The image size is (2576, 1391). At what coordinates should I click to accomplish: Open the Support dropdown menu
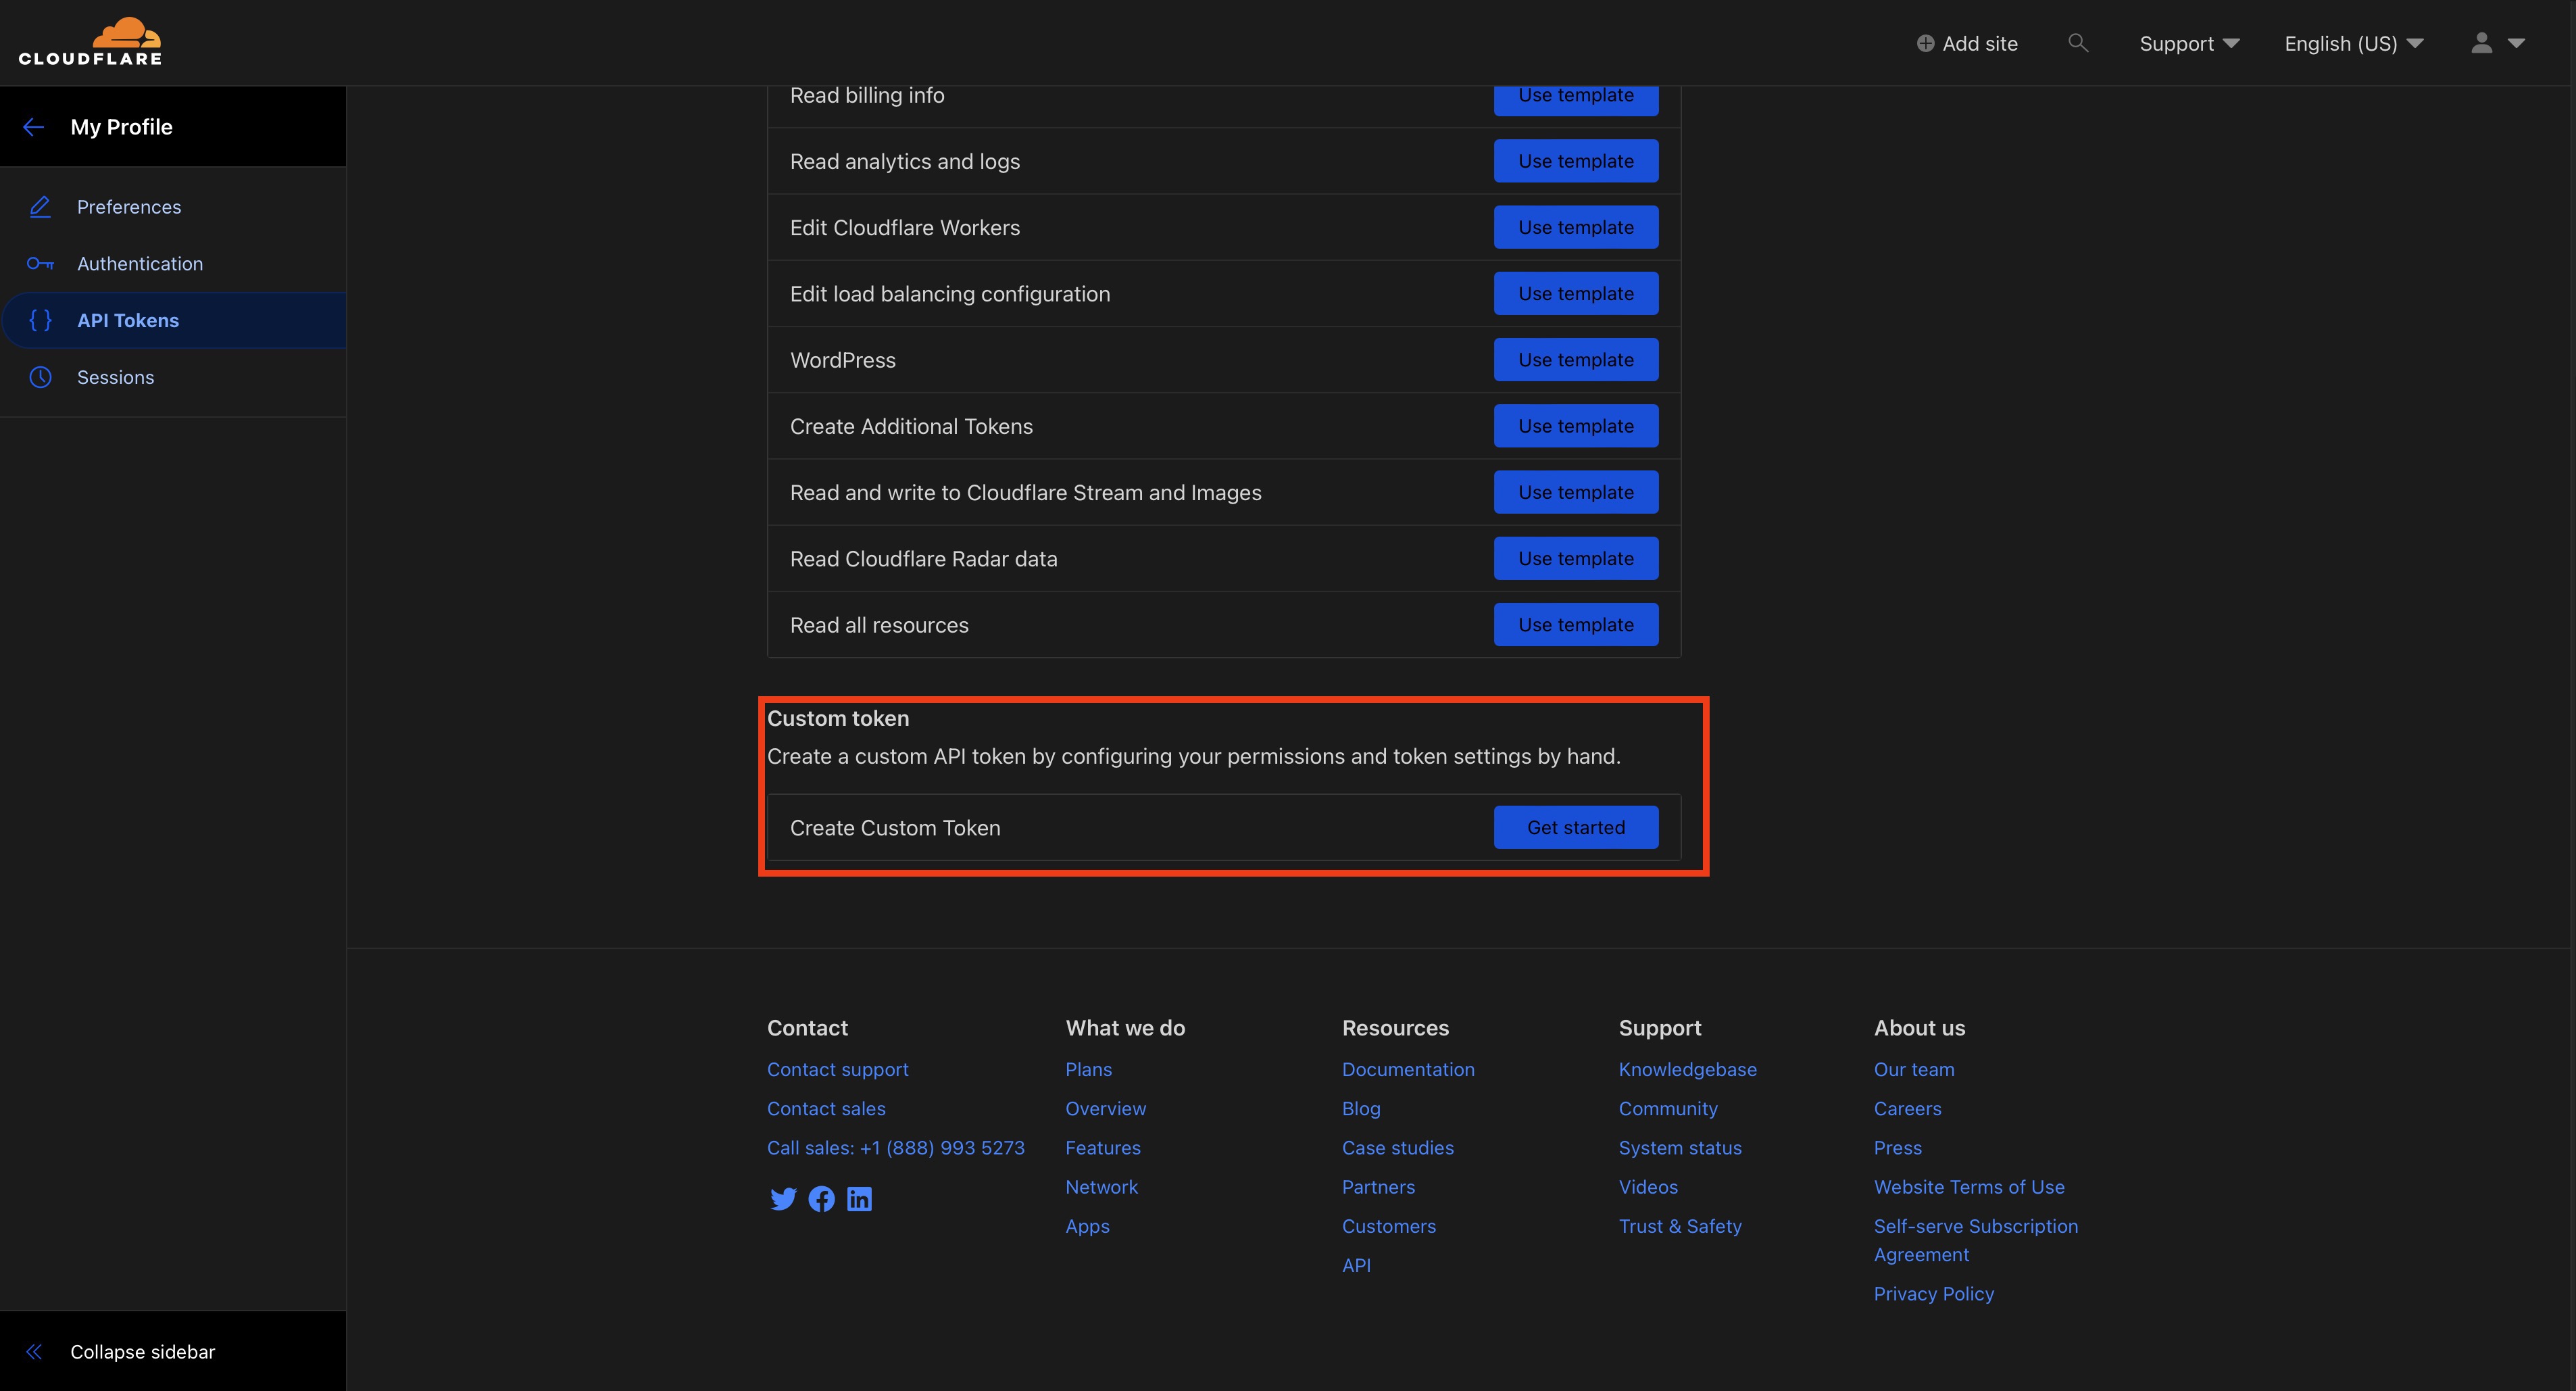(x=2187, y=41)
